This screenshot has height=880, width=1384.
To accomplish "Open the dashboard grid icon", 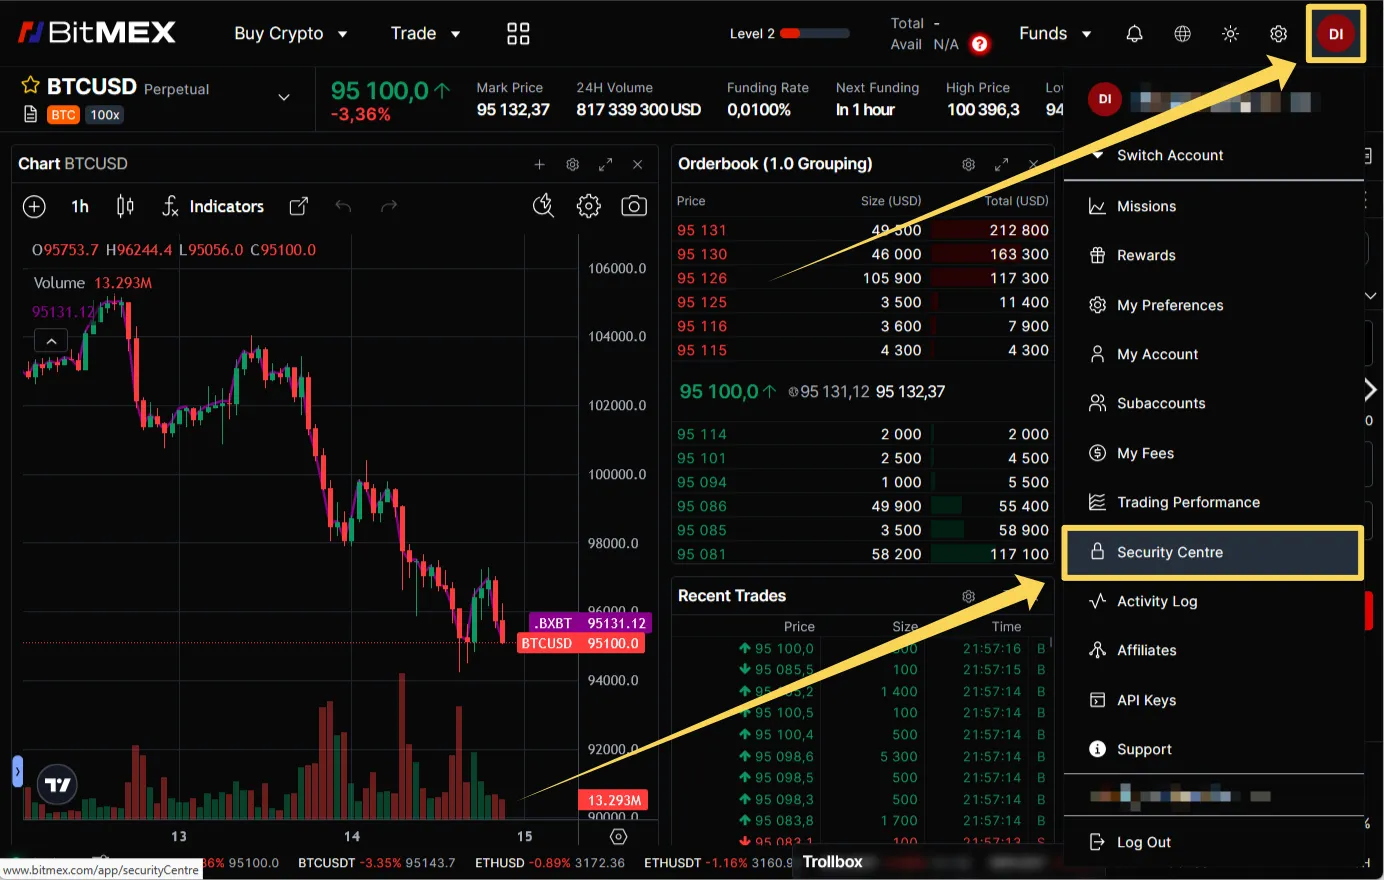I will tap(518, 34).
